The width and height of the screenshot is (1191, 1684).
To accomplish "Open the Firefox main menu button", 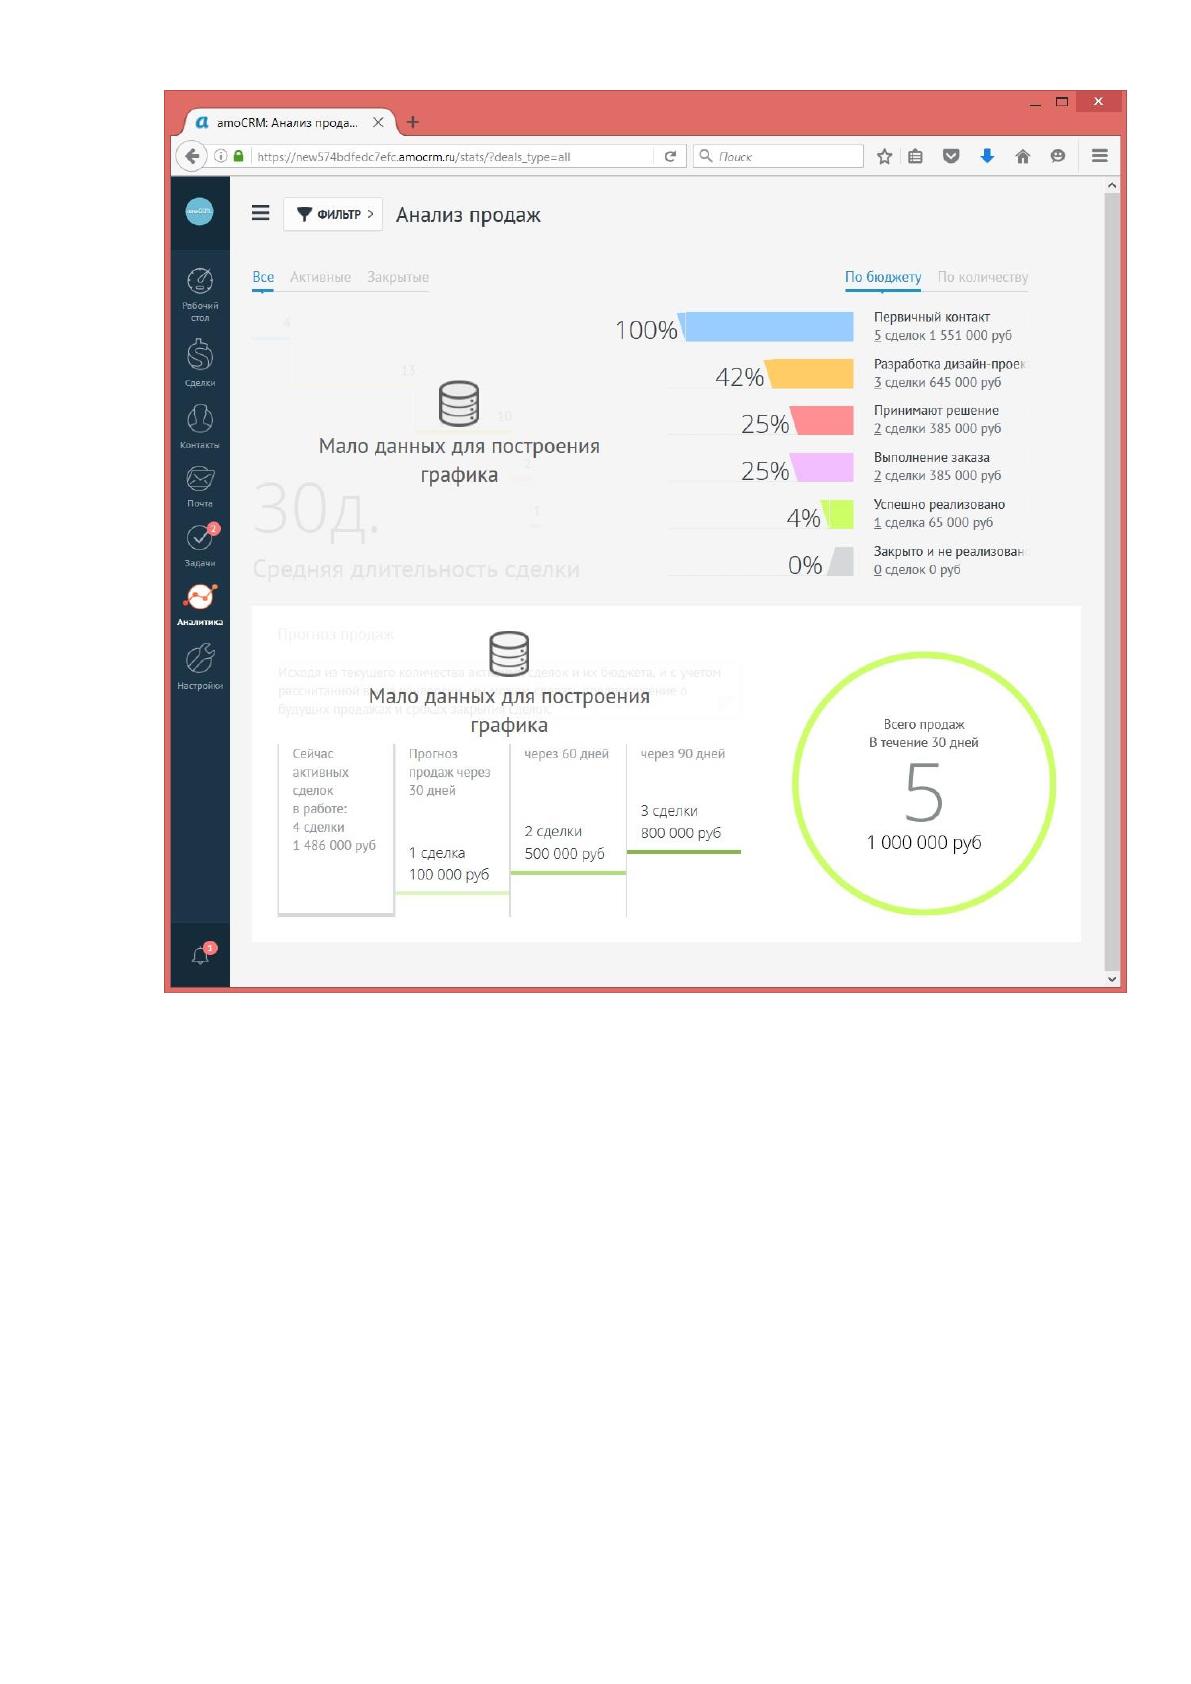I will coord(1100,156).
